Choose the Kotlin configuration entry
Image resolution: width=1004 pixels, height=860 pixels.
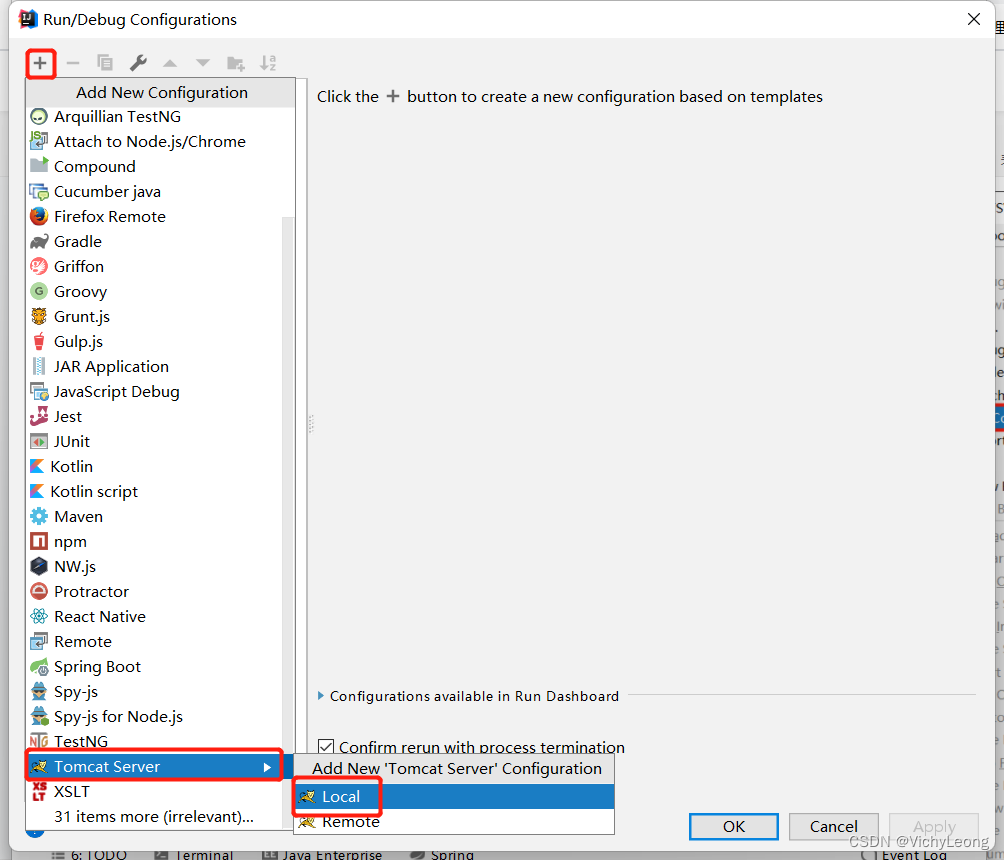point(154,466)
